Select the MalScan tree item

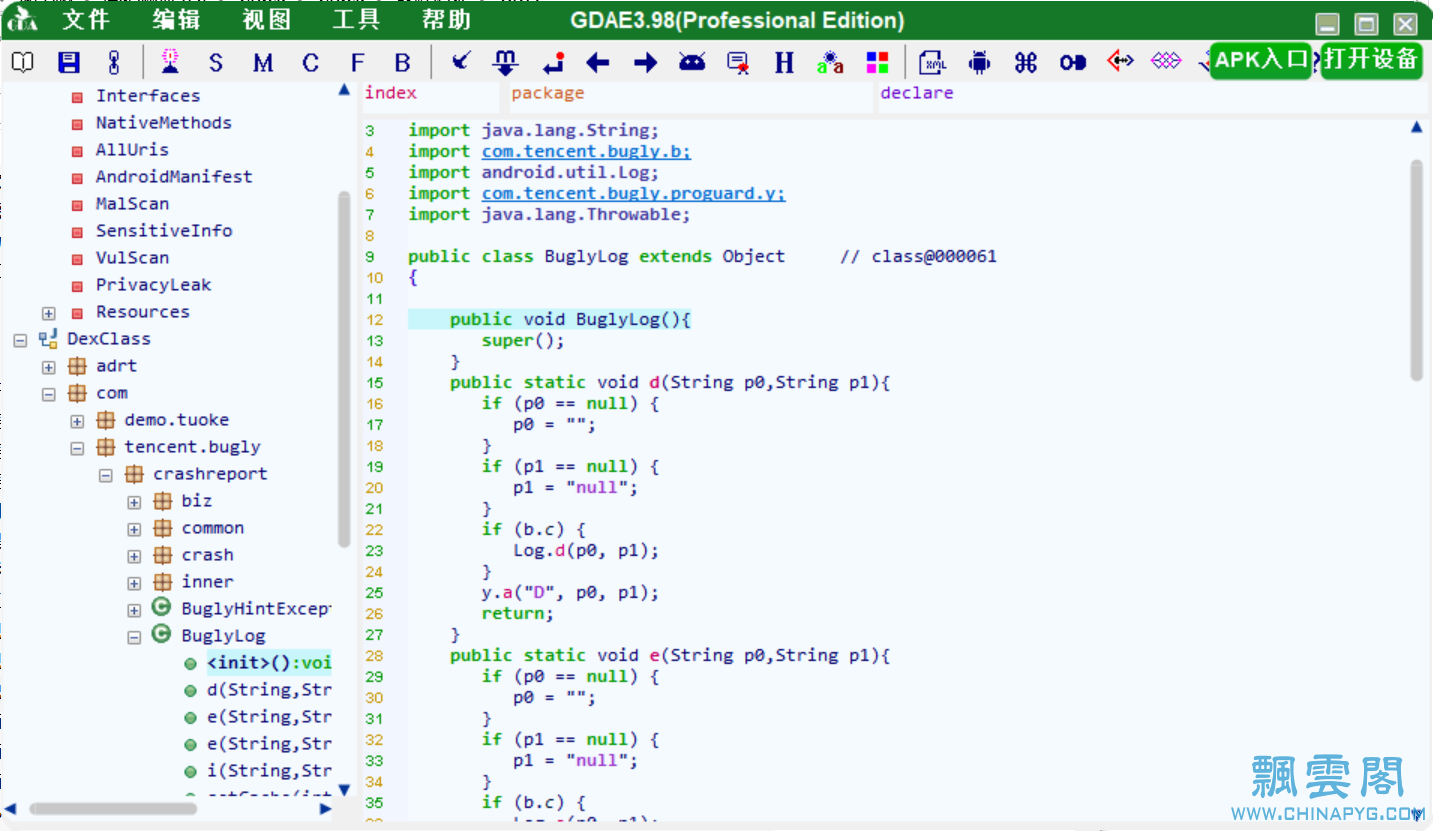(x=132, y=204)
